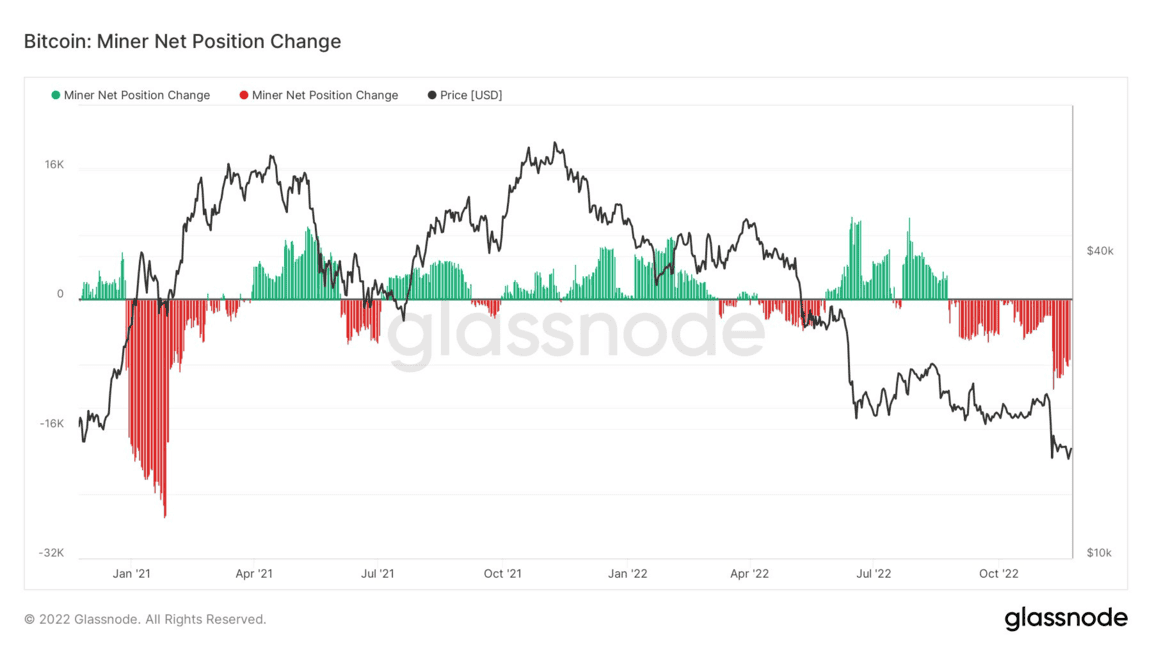Click the black Price legend dot

pyautogui.click(x=432, y=95)
